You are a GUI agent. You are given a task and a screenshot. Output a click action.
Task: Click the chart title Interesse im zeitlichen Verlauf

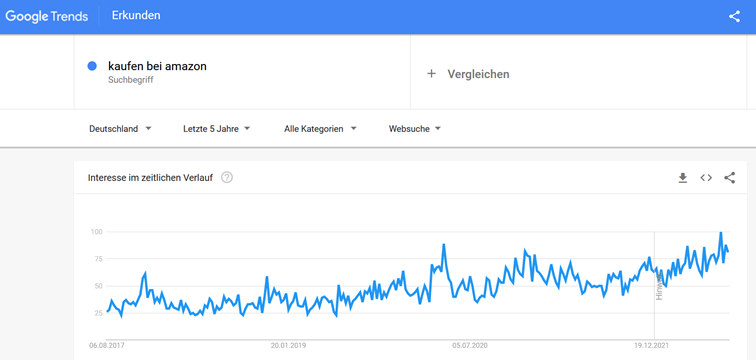[150, 178]
